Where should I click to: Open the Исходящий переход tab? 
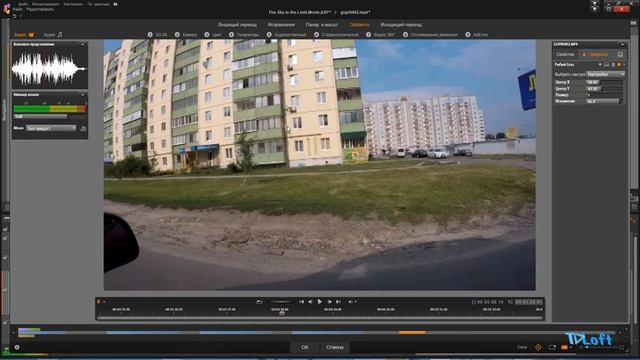pos(401,25)
